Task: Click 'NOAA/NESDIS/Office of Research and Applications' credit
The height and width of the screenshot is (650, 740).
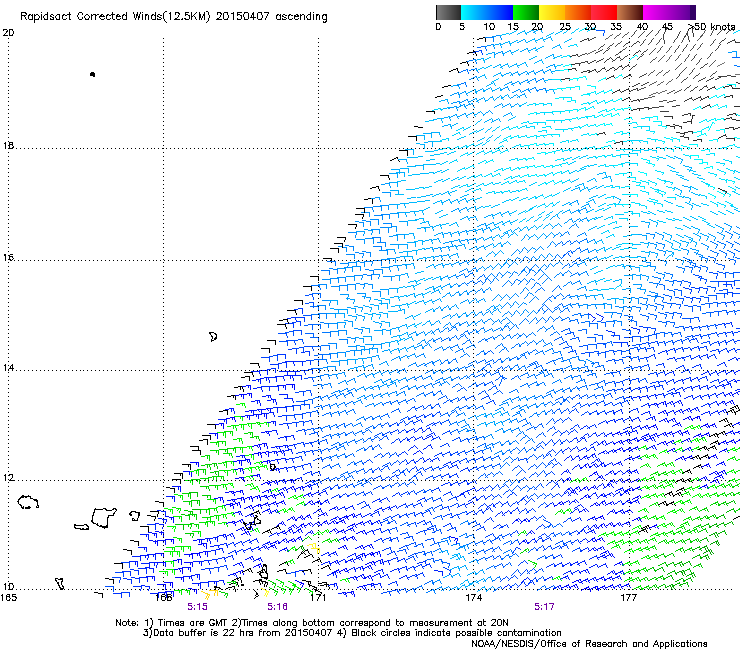Action: pyautogui.click(x=589, y=644)
